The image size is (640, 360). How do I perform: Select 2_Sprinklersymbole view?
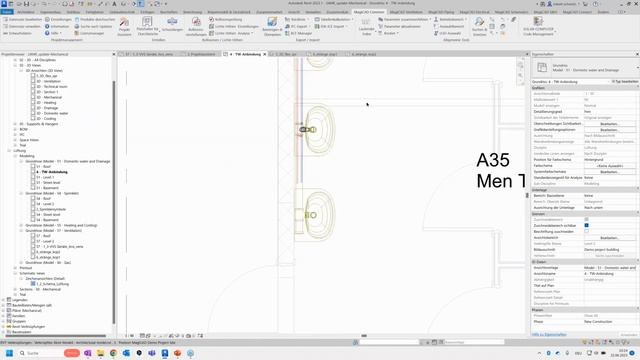tap(51, 209)
